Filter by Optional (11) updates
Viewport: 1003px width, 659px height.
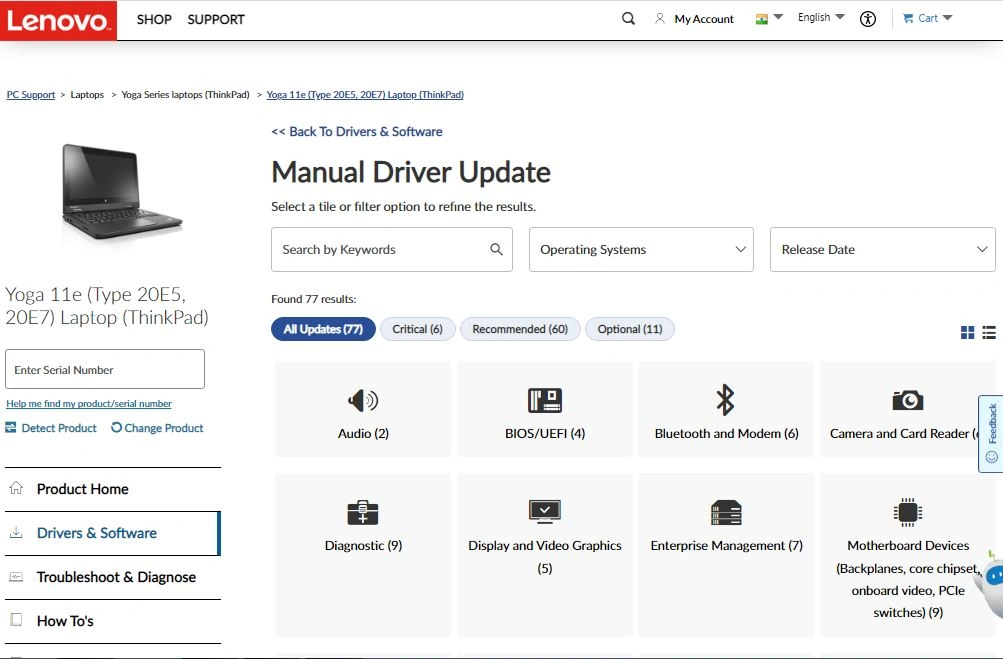point(629,329)
